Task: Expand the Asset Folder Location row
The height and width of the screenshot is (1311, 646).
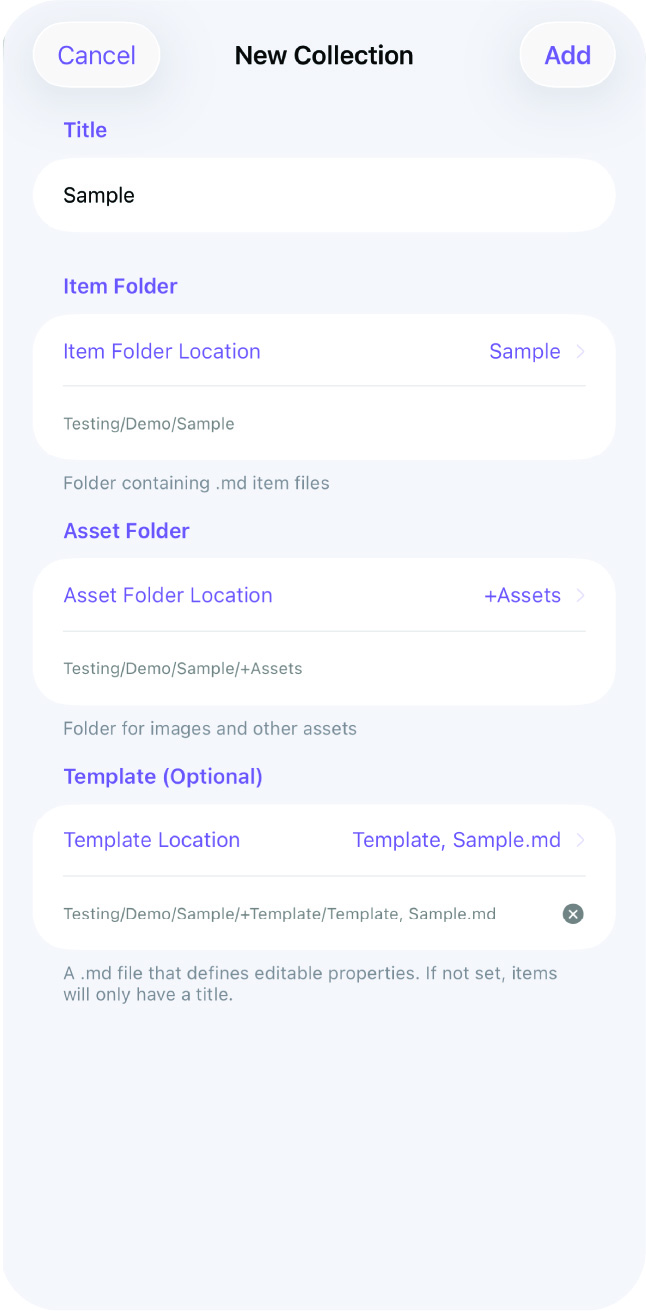Action: [x=581, y=595]
